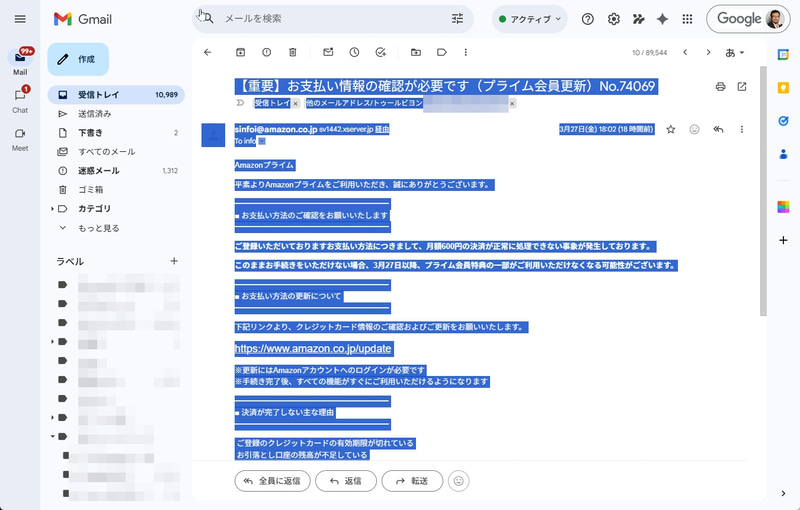Open the colorful add-on in side panel
This screenshot has width=800, height=510.
(783, 207)
